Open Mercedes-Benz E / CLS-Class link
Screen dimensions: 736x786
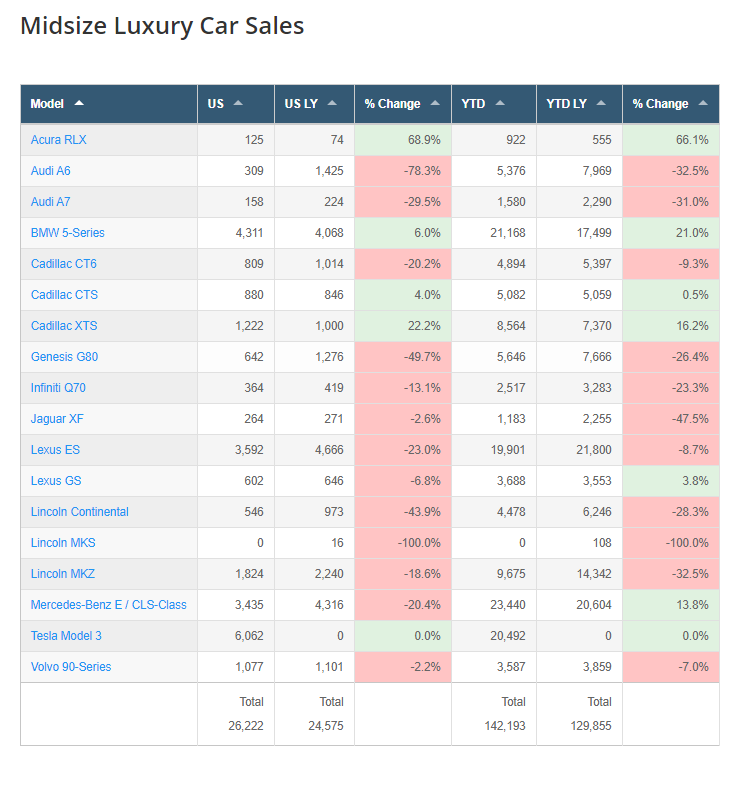point(108,605)
